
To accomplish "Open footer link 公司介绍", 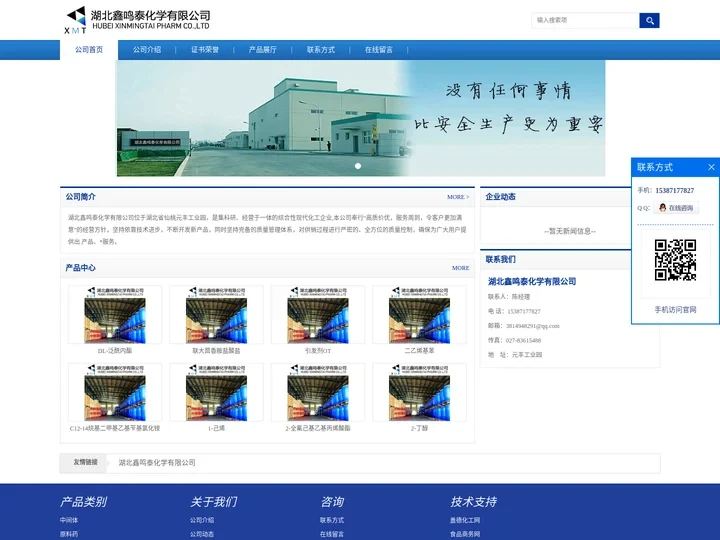I will [202, 520].
